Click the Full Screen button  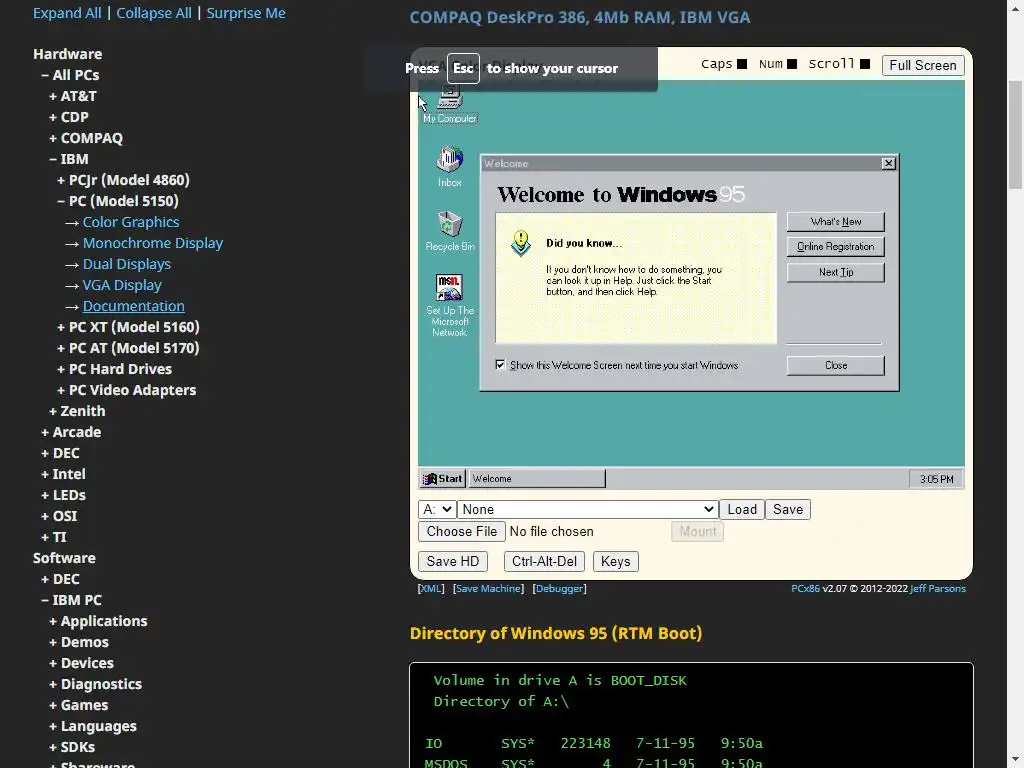[923, 65]
